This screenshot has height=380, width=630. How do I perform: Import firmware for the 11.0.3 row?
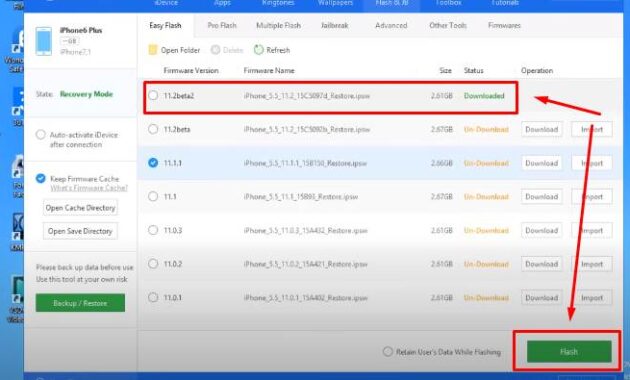(x=592, y=230)
